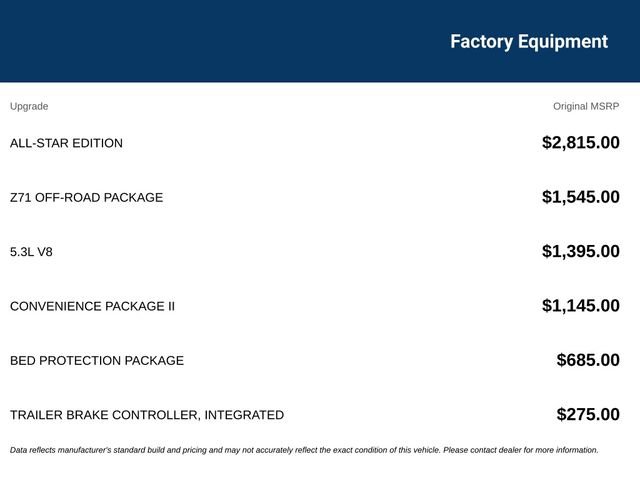Screen dimensions: 640x480
Task: Click the $1,145.00 price amount
Action: click(x=580, y=305)
